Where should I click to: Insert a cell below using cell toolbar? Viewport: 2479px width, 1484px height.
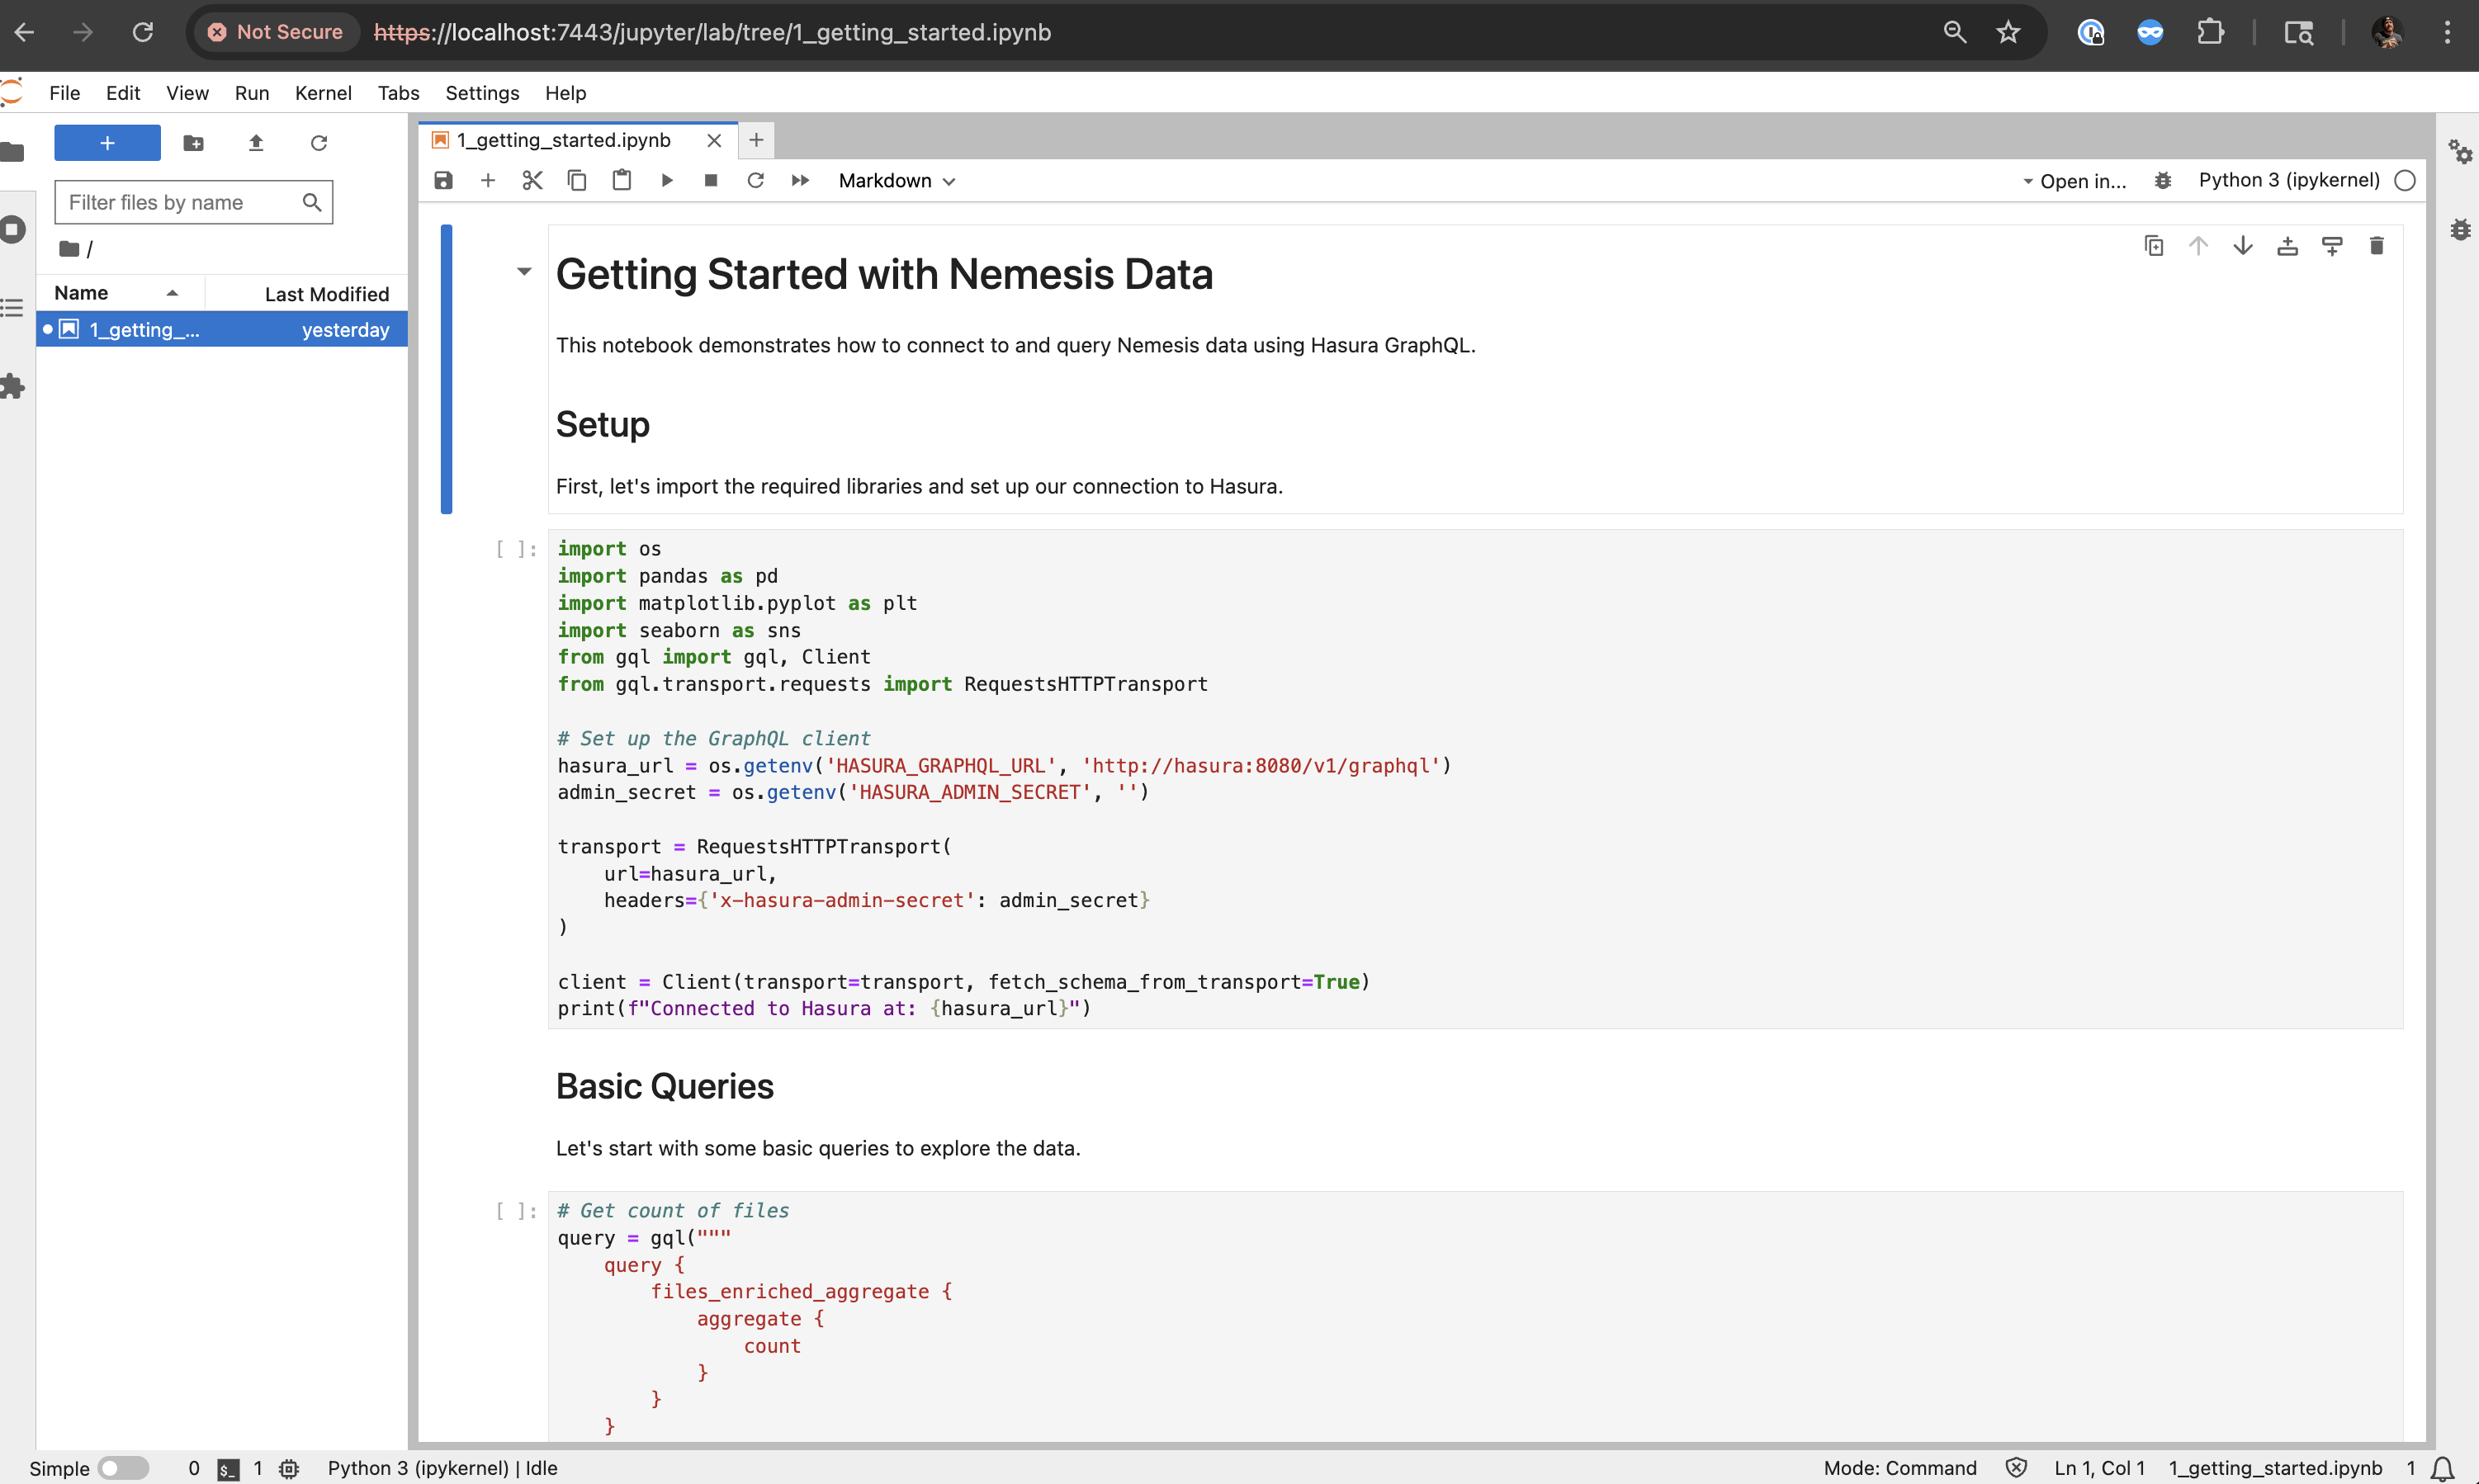[2332, 245]
